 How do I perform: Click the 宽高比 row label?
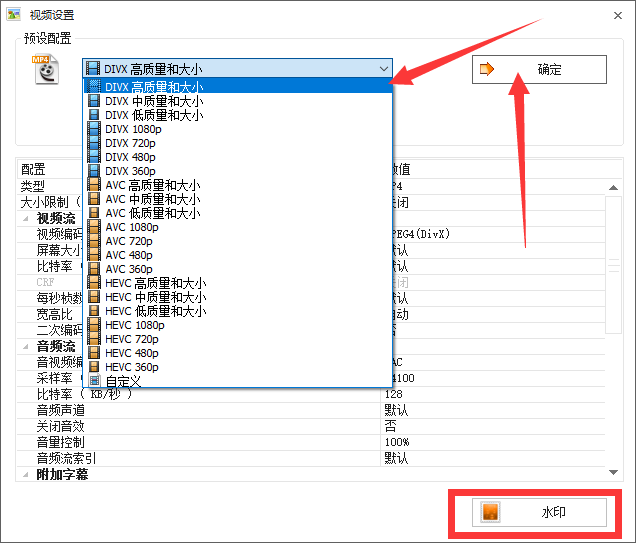click(x=54, y=314)
